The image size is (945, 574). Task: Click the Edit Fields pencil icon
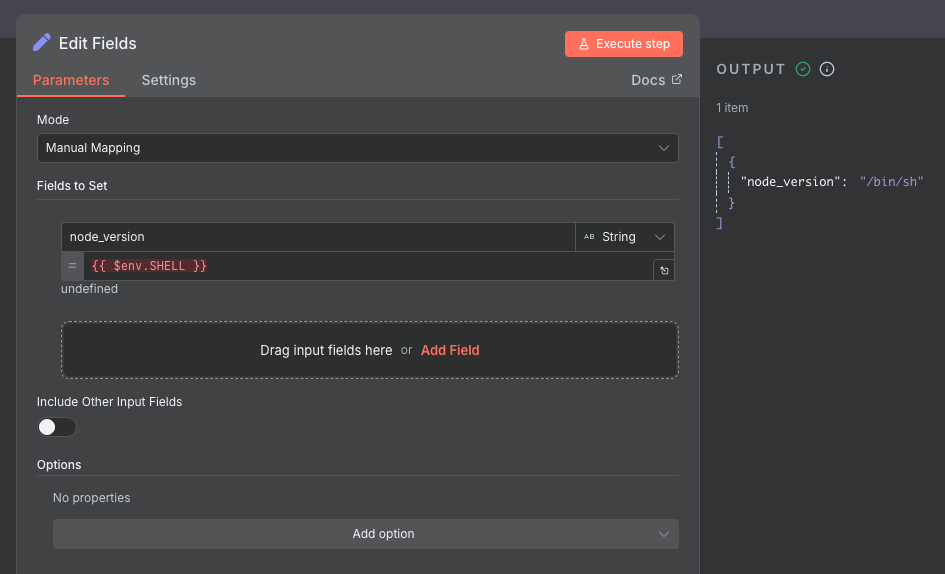click(x=42, y=43)
